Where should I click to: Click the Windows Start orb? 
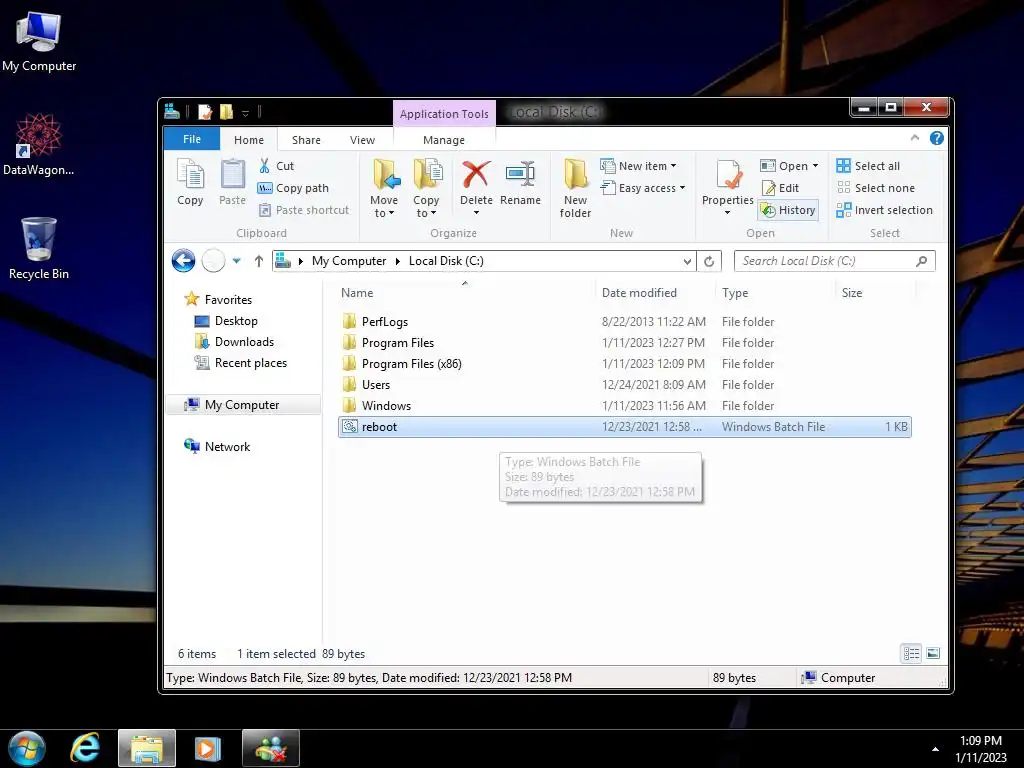point(26,748)
